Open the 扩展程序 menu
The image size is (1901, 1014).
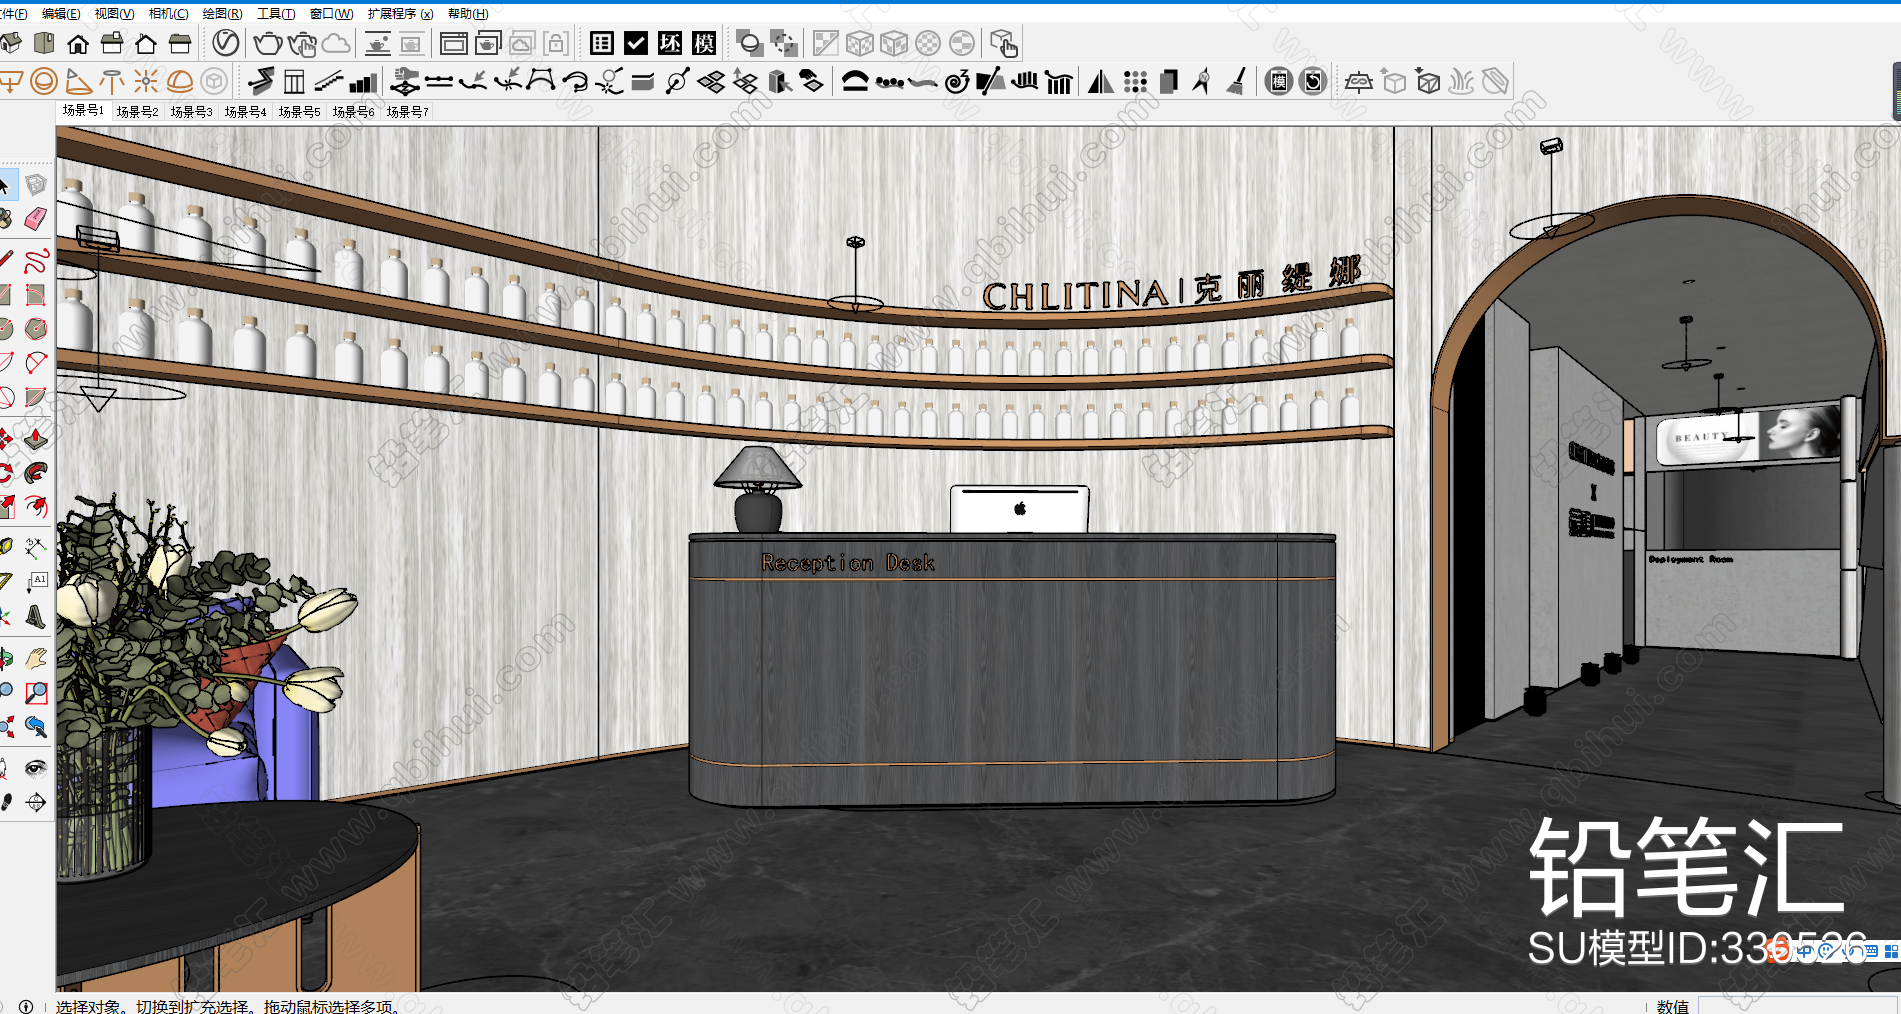point(400,13)
